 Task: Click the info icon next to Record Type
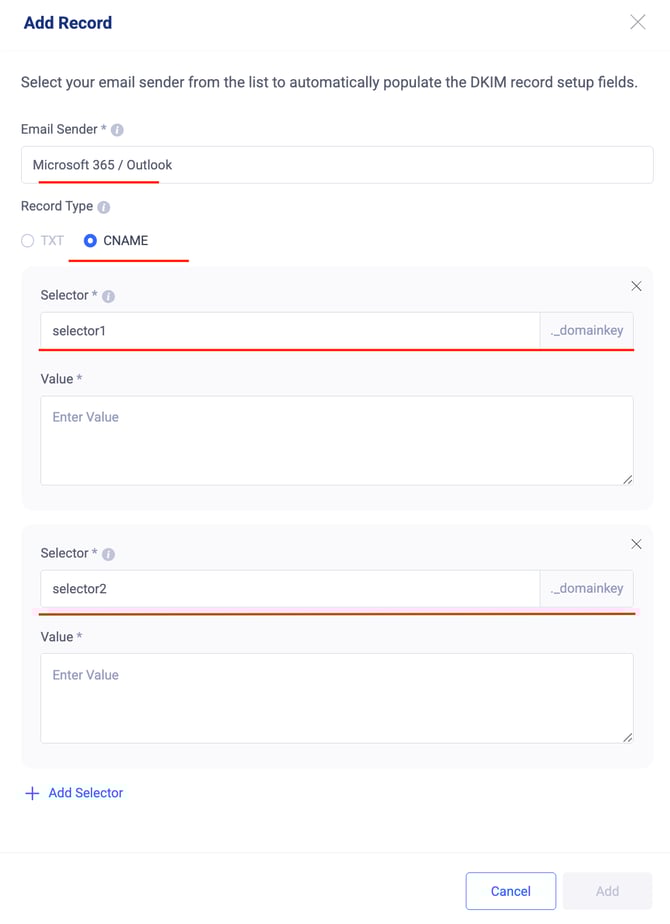104,207
